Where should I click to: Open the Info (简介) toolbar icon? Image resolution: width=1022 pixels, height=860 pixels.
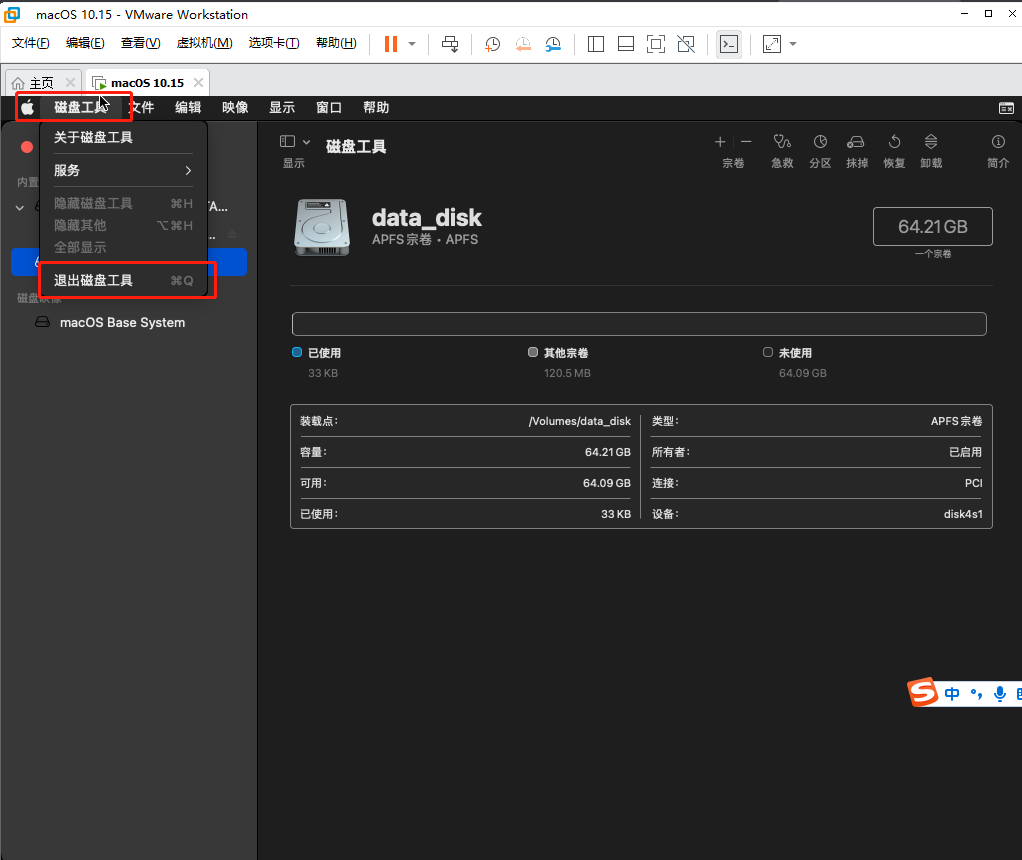(x=998, y=141)
